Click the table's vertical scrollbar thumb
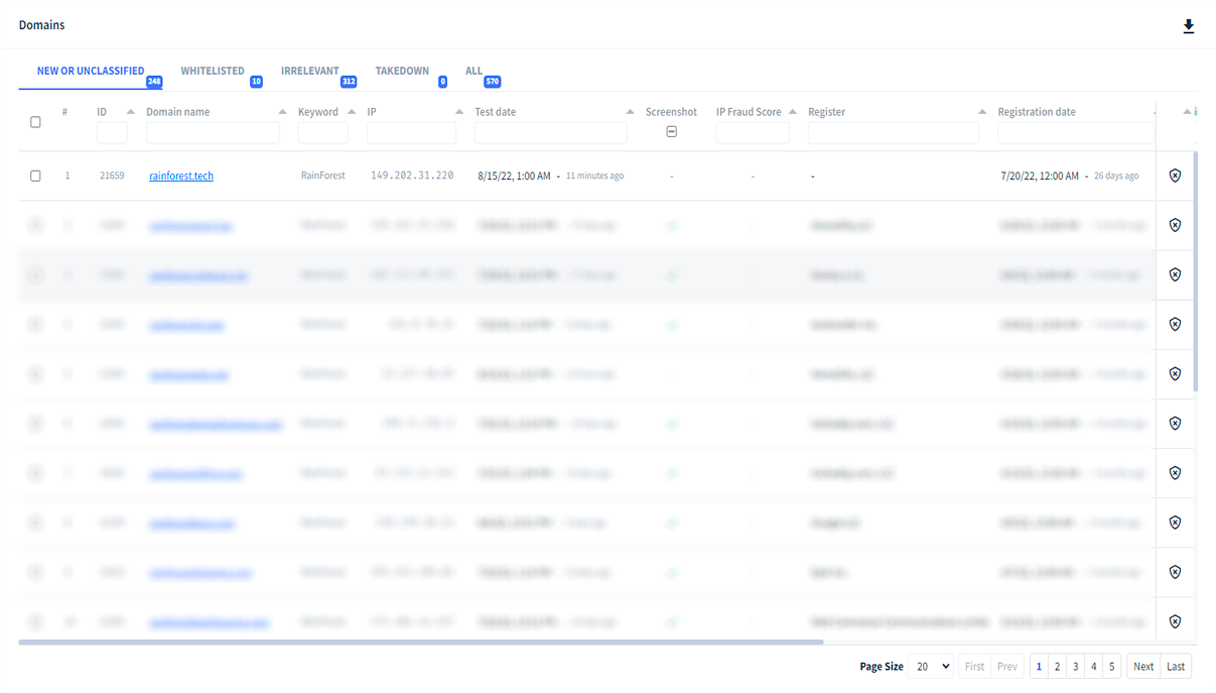1216x693 pixels. pyautogui.click(x=1196, y=270)
